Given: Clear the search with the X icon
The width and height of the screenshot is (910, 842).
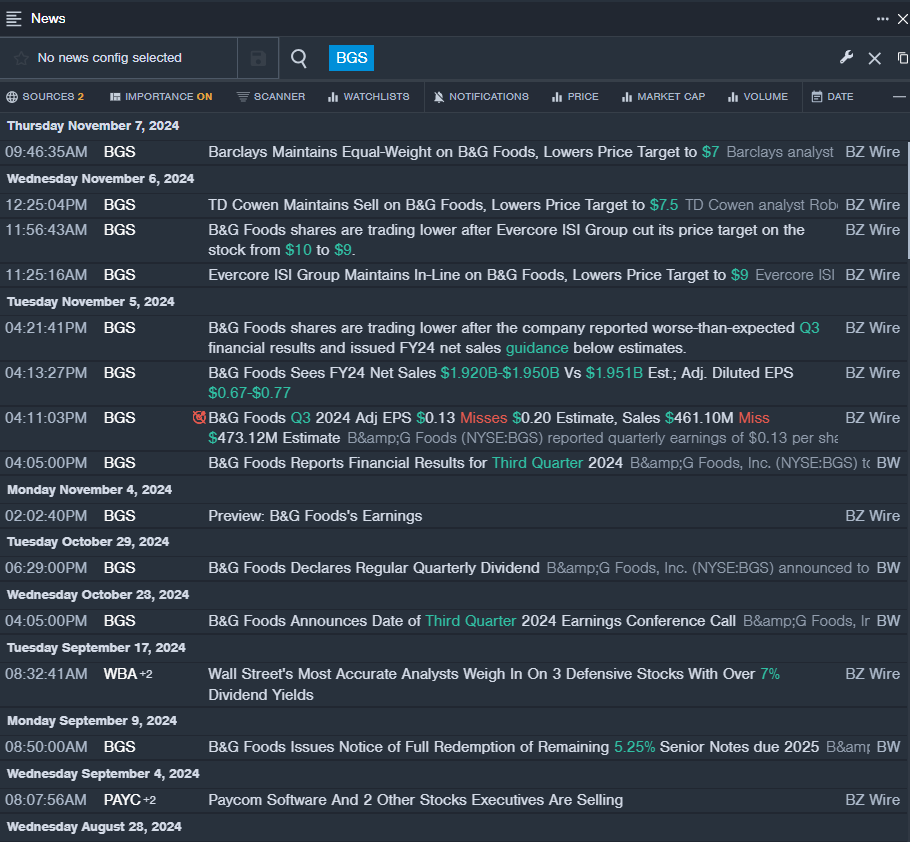Looking at the screenshot, I should click(x=874, y=59).
